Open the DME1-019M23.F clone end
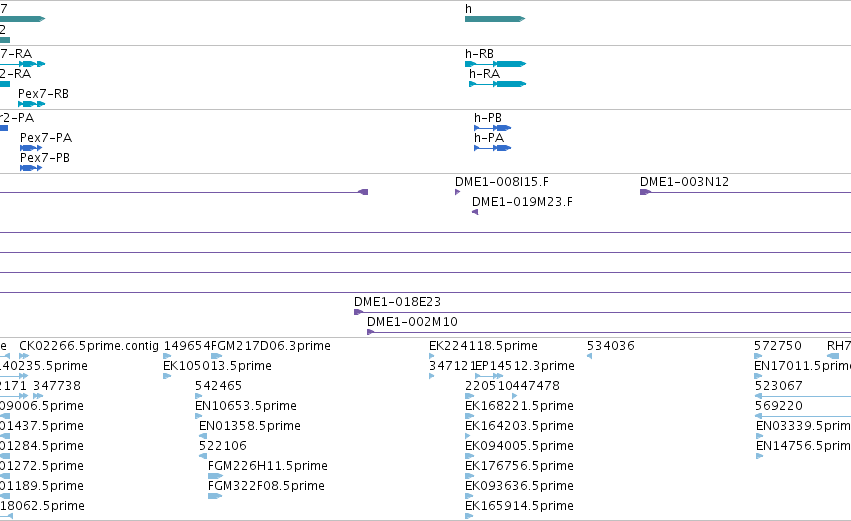 tap(475, 212)
